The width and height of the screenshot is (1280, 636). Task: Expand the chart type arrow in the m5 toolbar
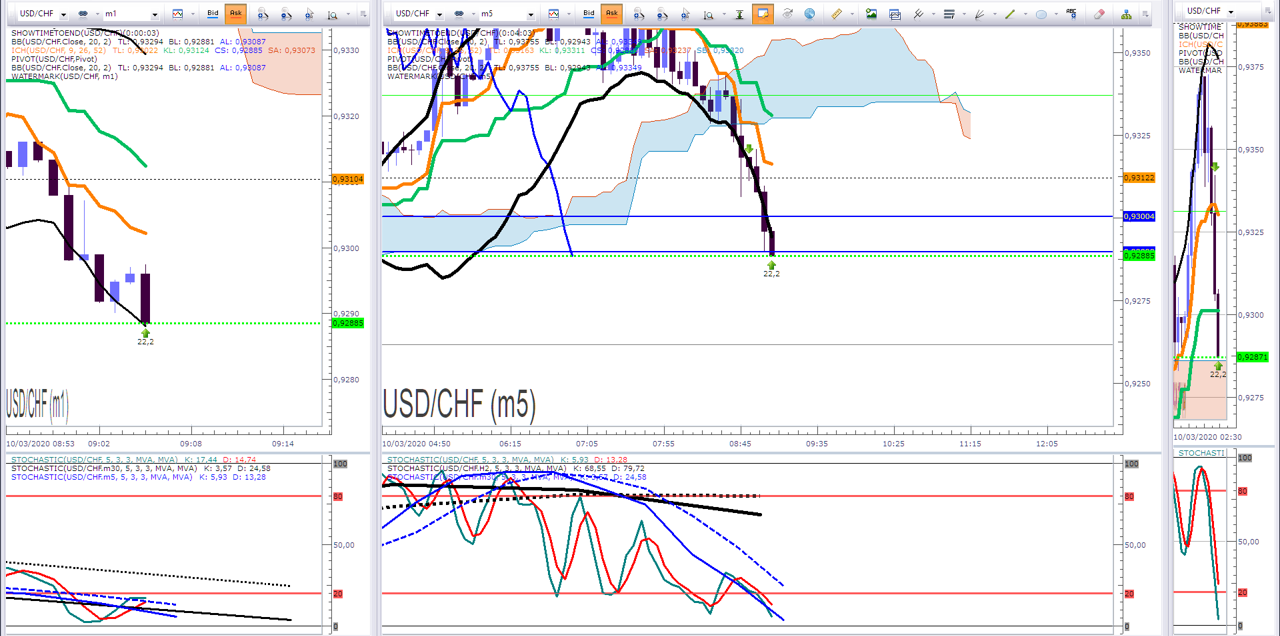point(569,14)
